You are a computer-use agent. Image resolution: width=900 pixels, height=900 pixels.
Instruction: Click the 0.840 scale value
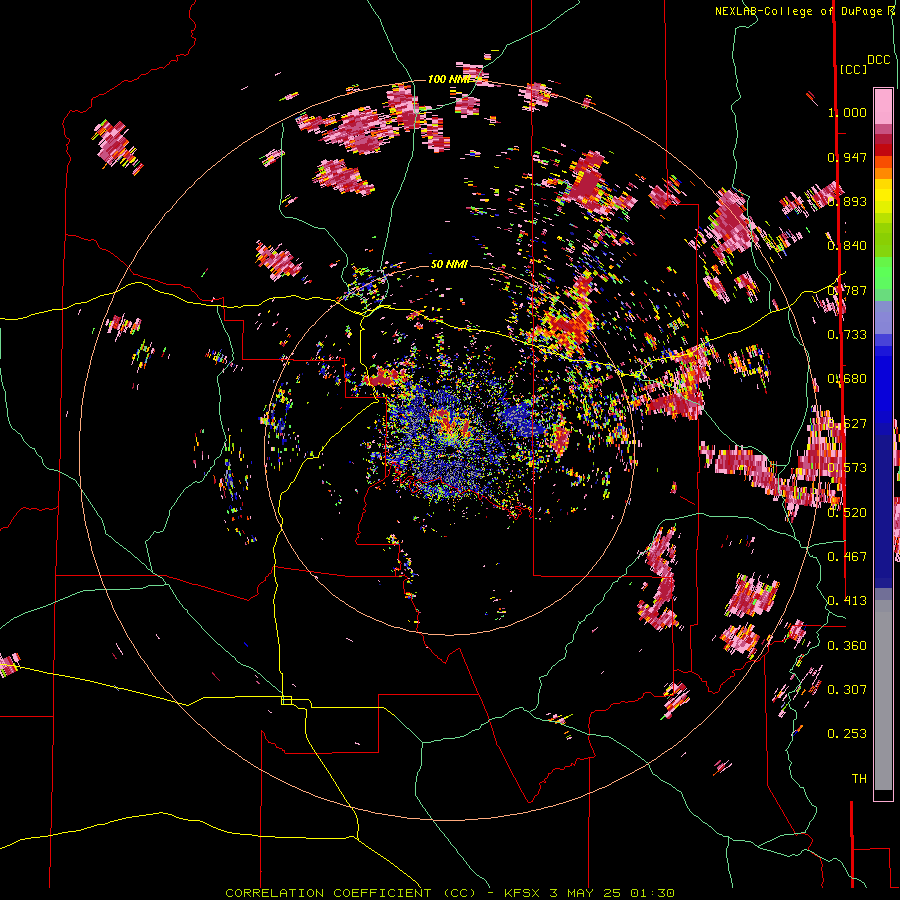(x=847, y=246)
